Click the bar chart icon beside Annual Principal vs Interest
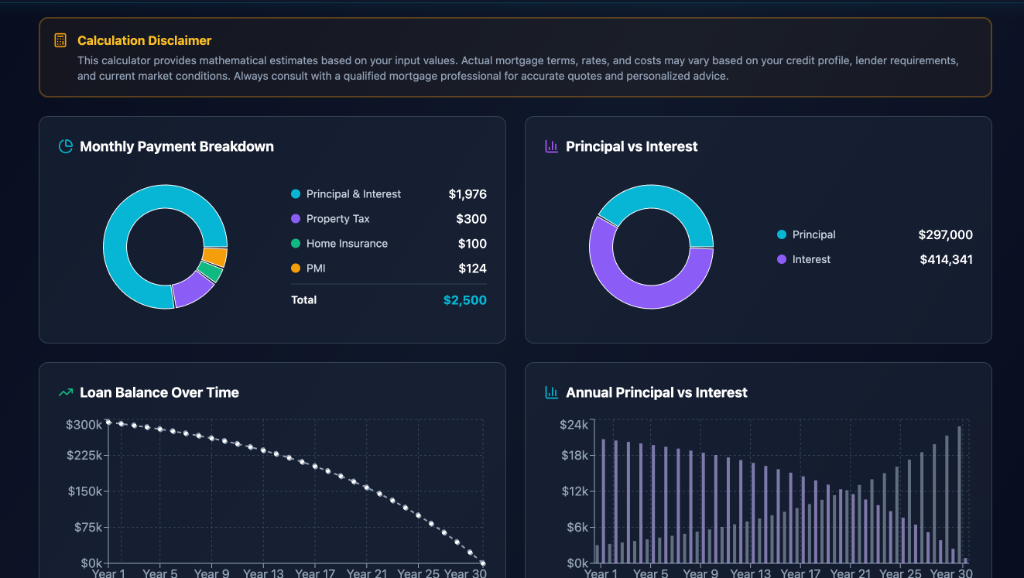The image size is (1024, 578). coord(551,393)
